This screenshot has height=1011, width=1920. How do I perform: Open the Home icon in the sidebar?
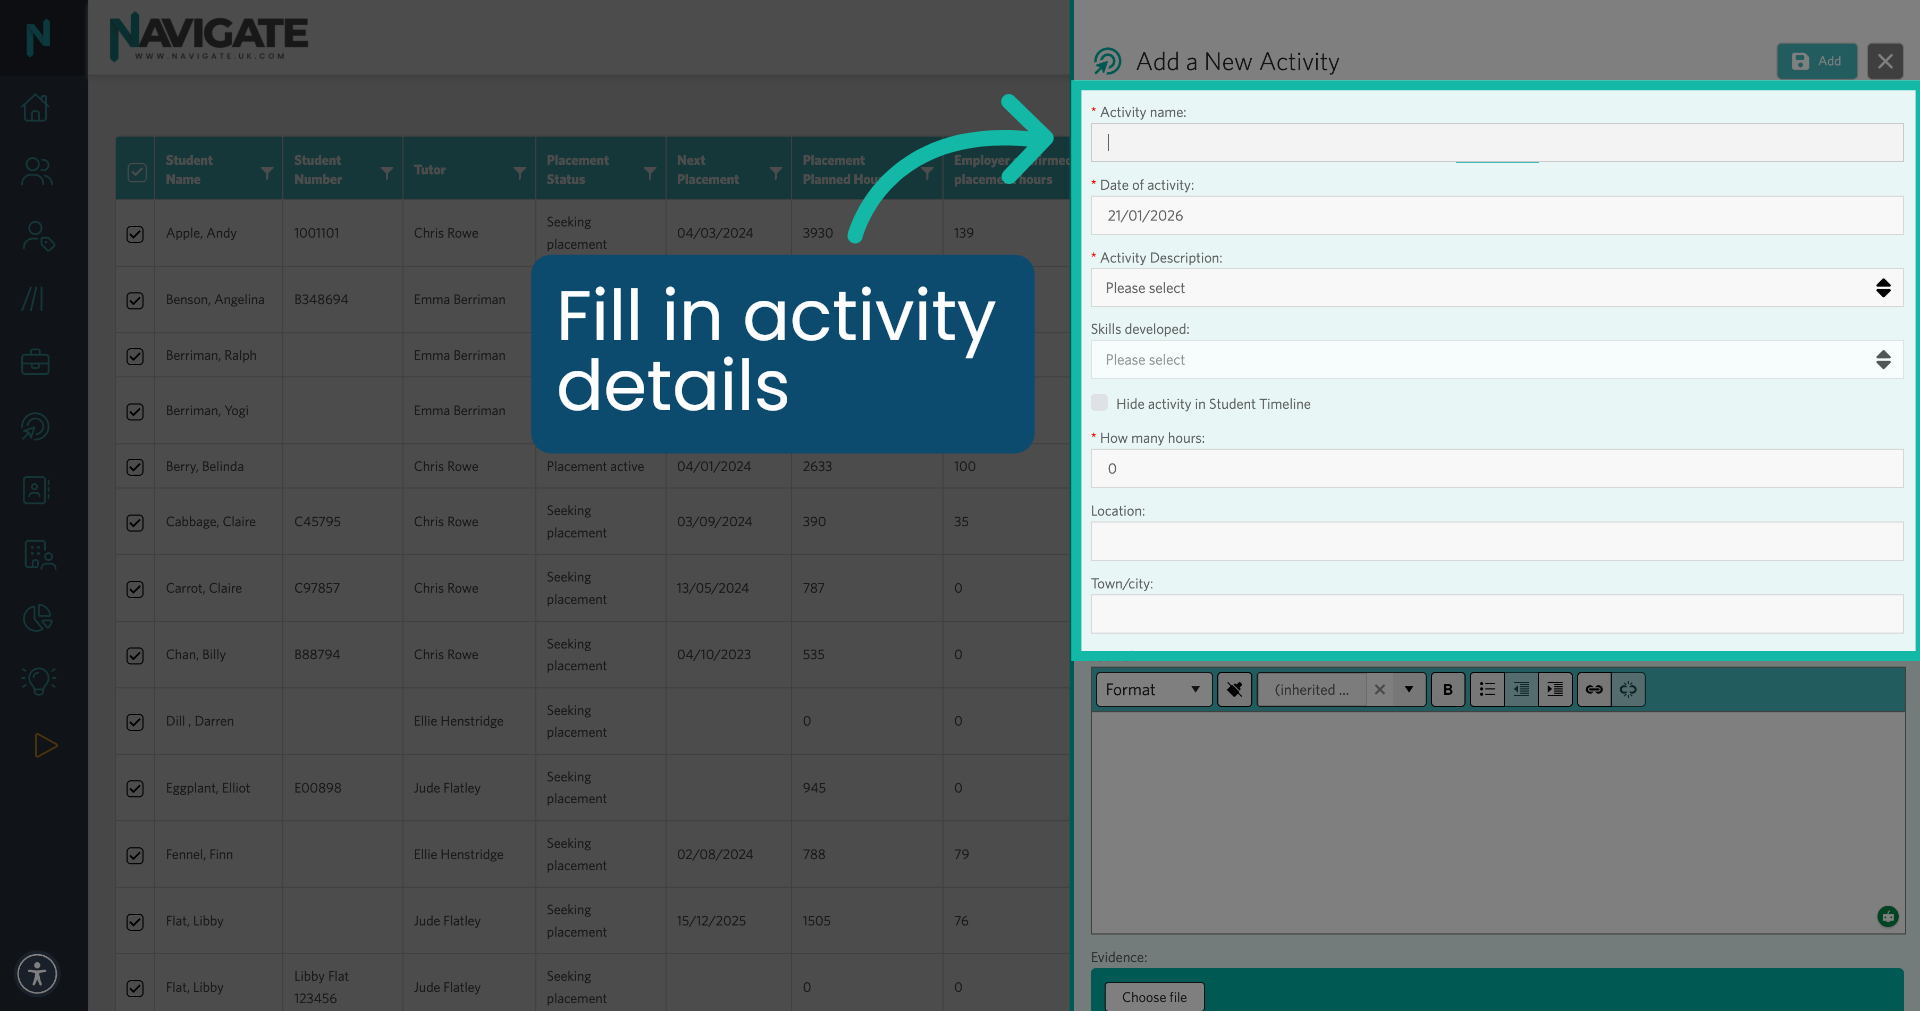(37, 107)
